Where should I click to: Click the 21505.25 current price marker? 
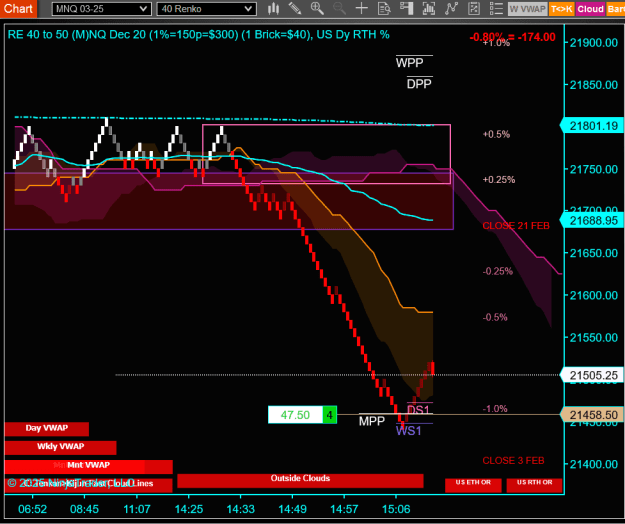click(593, 375)
